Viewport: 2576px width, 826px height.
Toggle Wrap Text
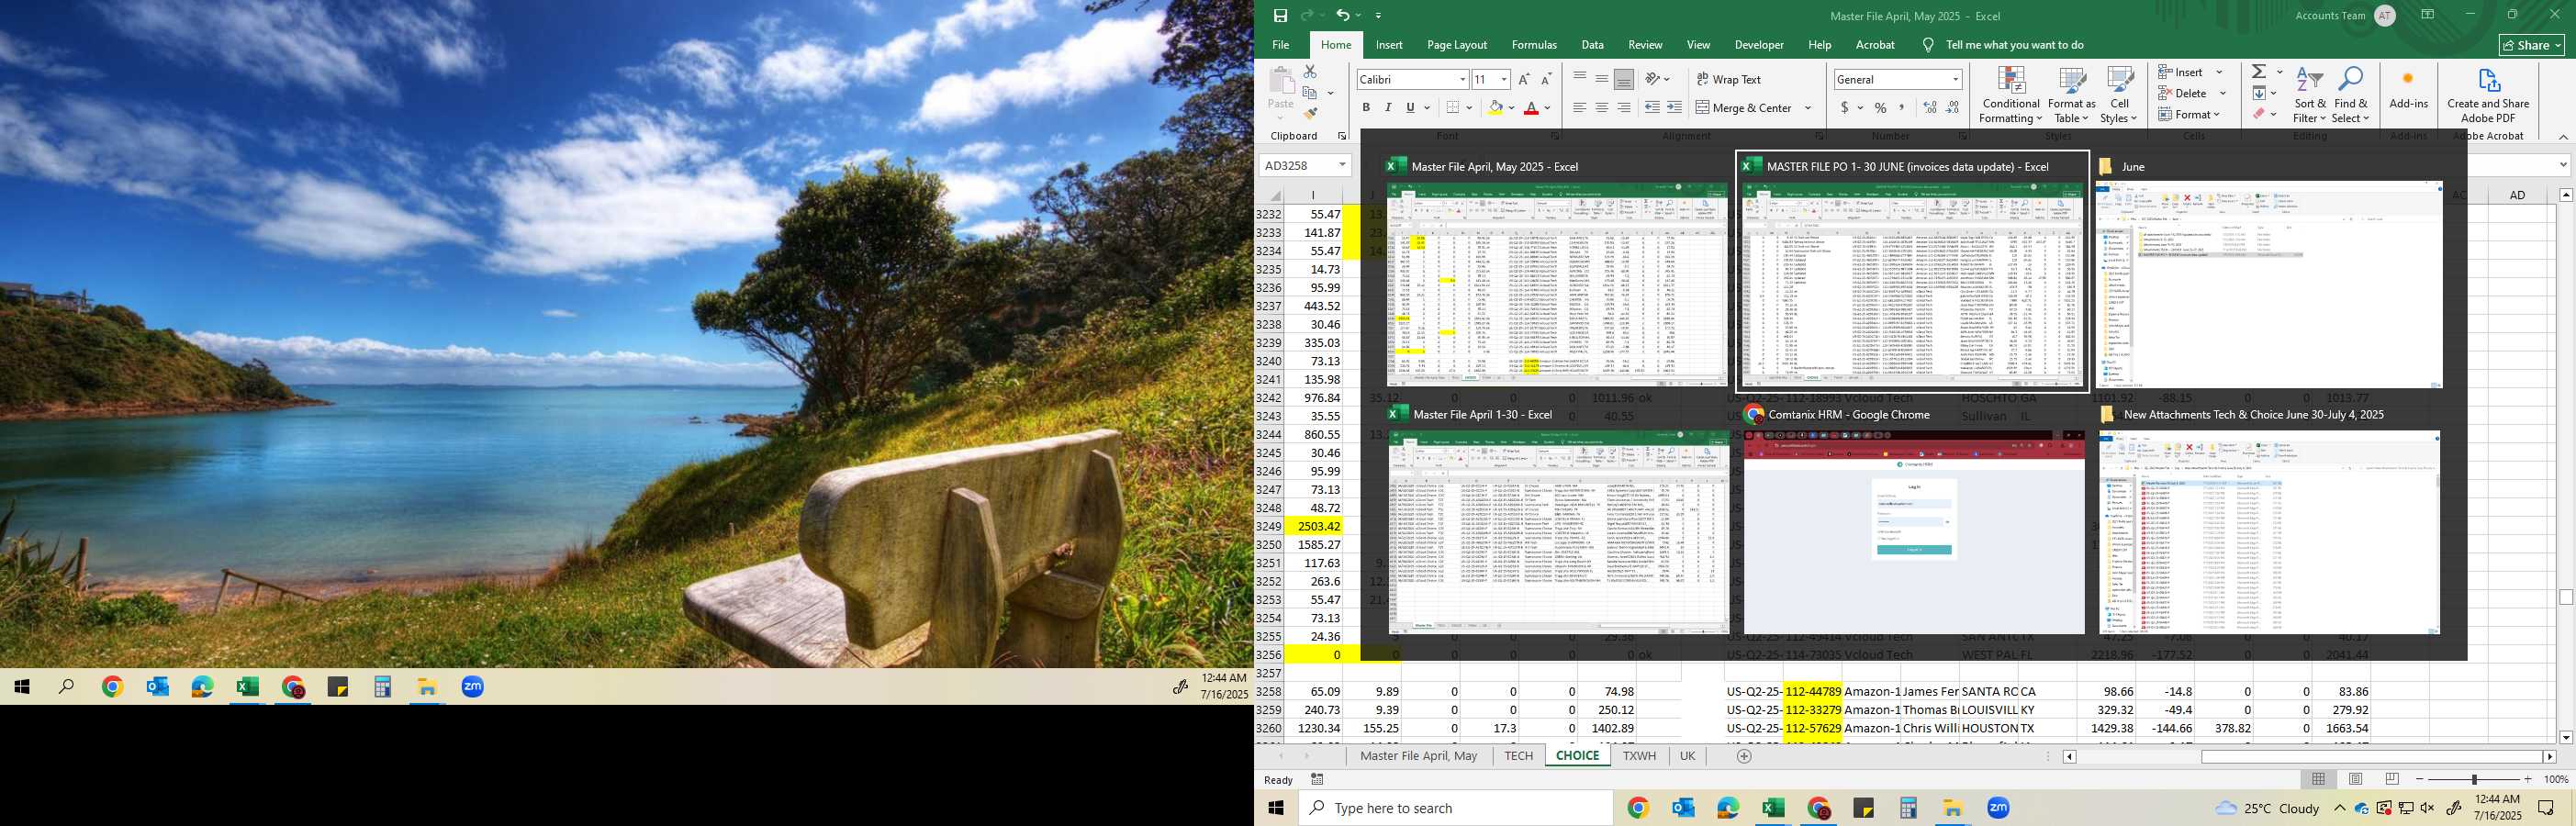(x=1729, y=79)
